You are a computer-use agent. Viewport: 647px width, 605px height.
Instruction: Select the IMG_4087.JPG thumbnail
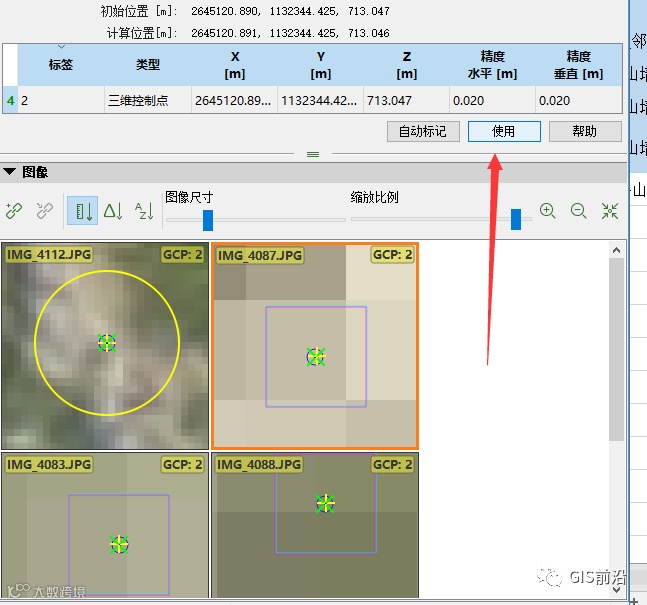(315, 346)
